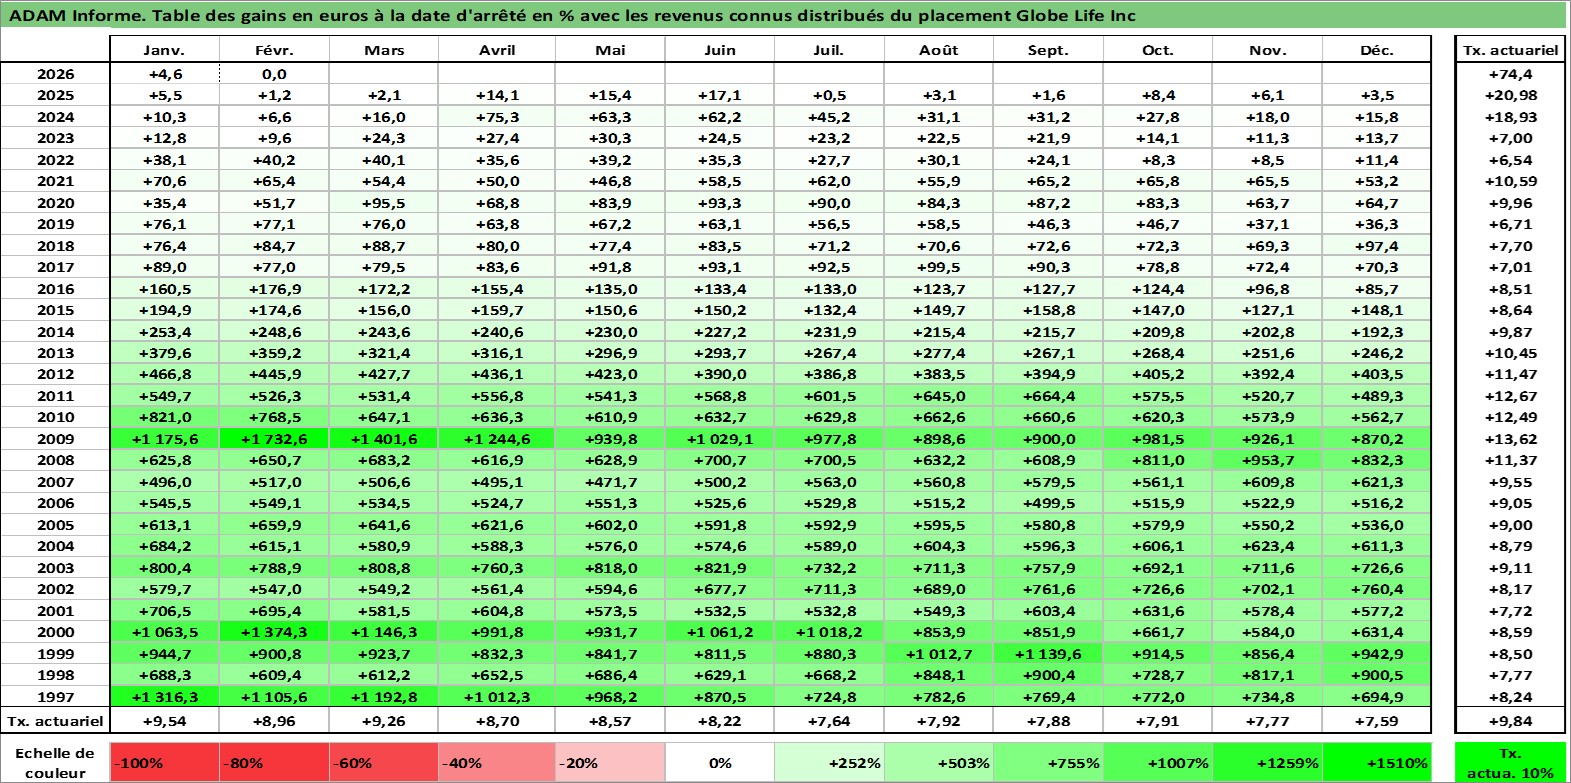This screenshot has width=1571, height=783.
Task: Click the table title mentioning Globe Life Inc
Action: pos(572,15)
